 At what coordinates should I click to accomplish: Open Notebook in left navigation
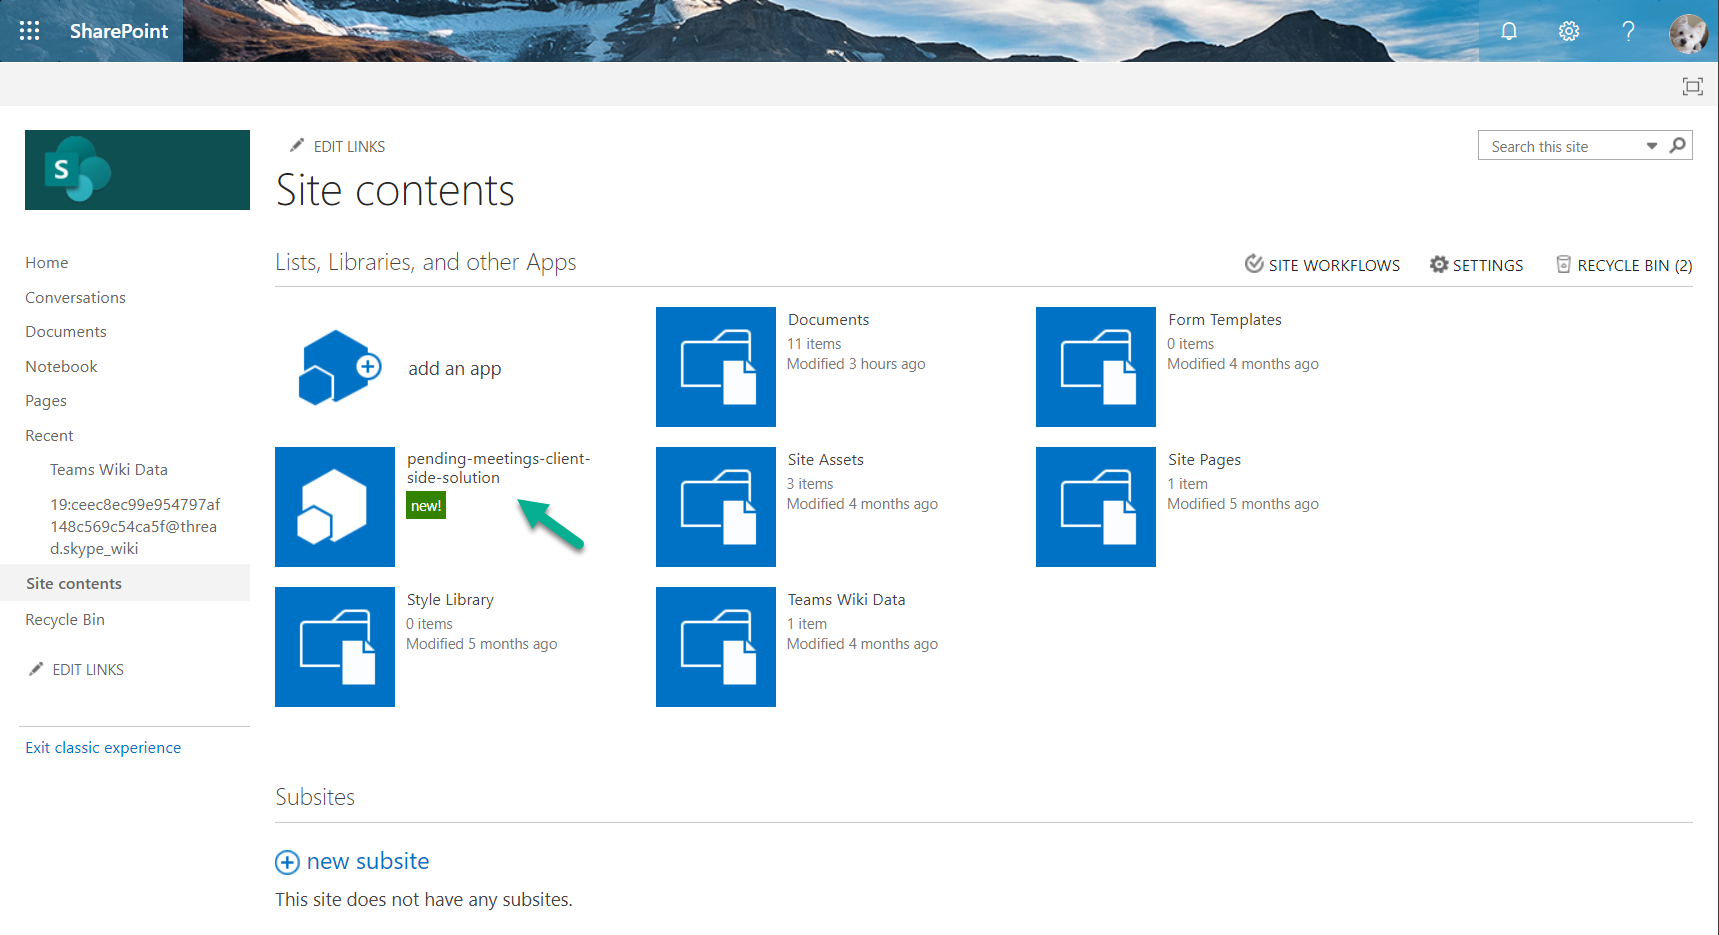point(61,367)
